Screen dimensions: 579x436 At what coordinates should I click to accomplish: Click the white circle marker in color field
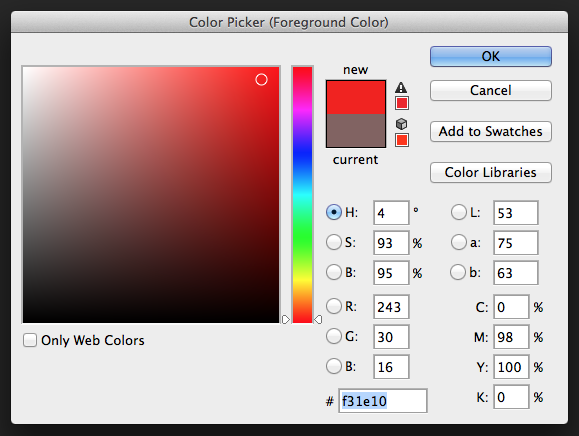tap(261, 79)
